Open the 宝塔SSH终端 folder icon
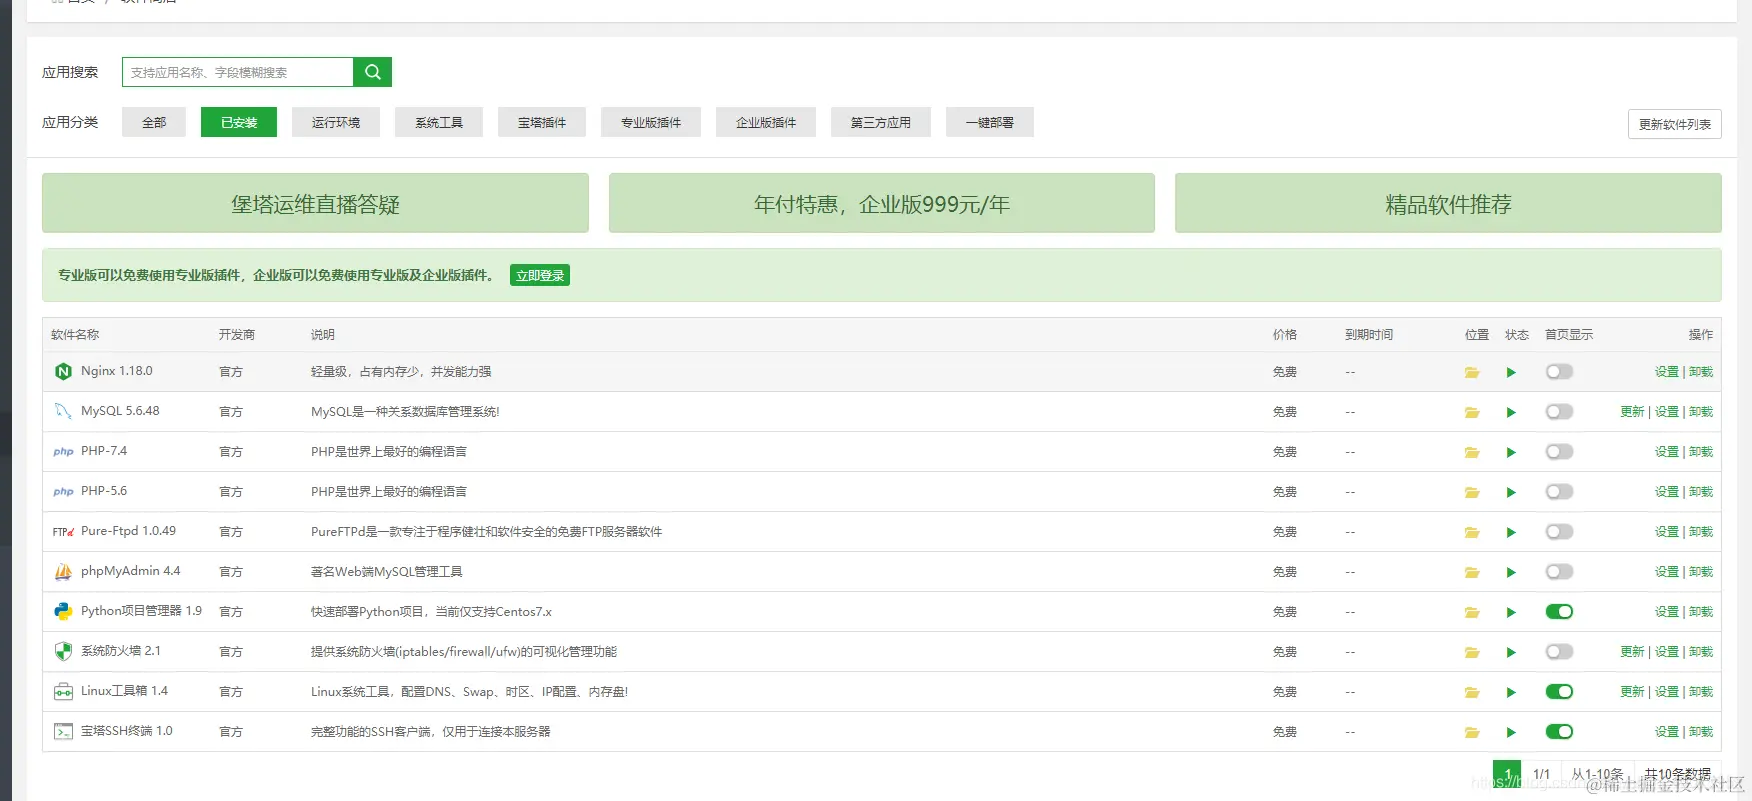This screenshot has width=1752, height=801. [x=1472, y=732]
